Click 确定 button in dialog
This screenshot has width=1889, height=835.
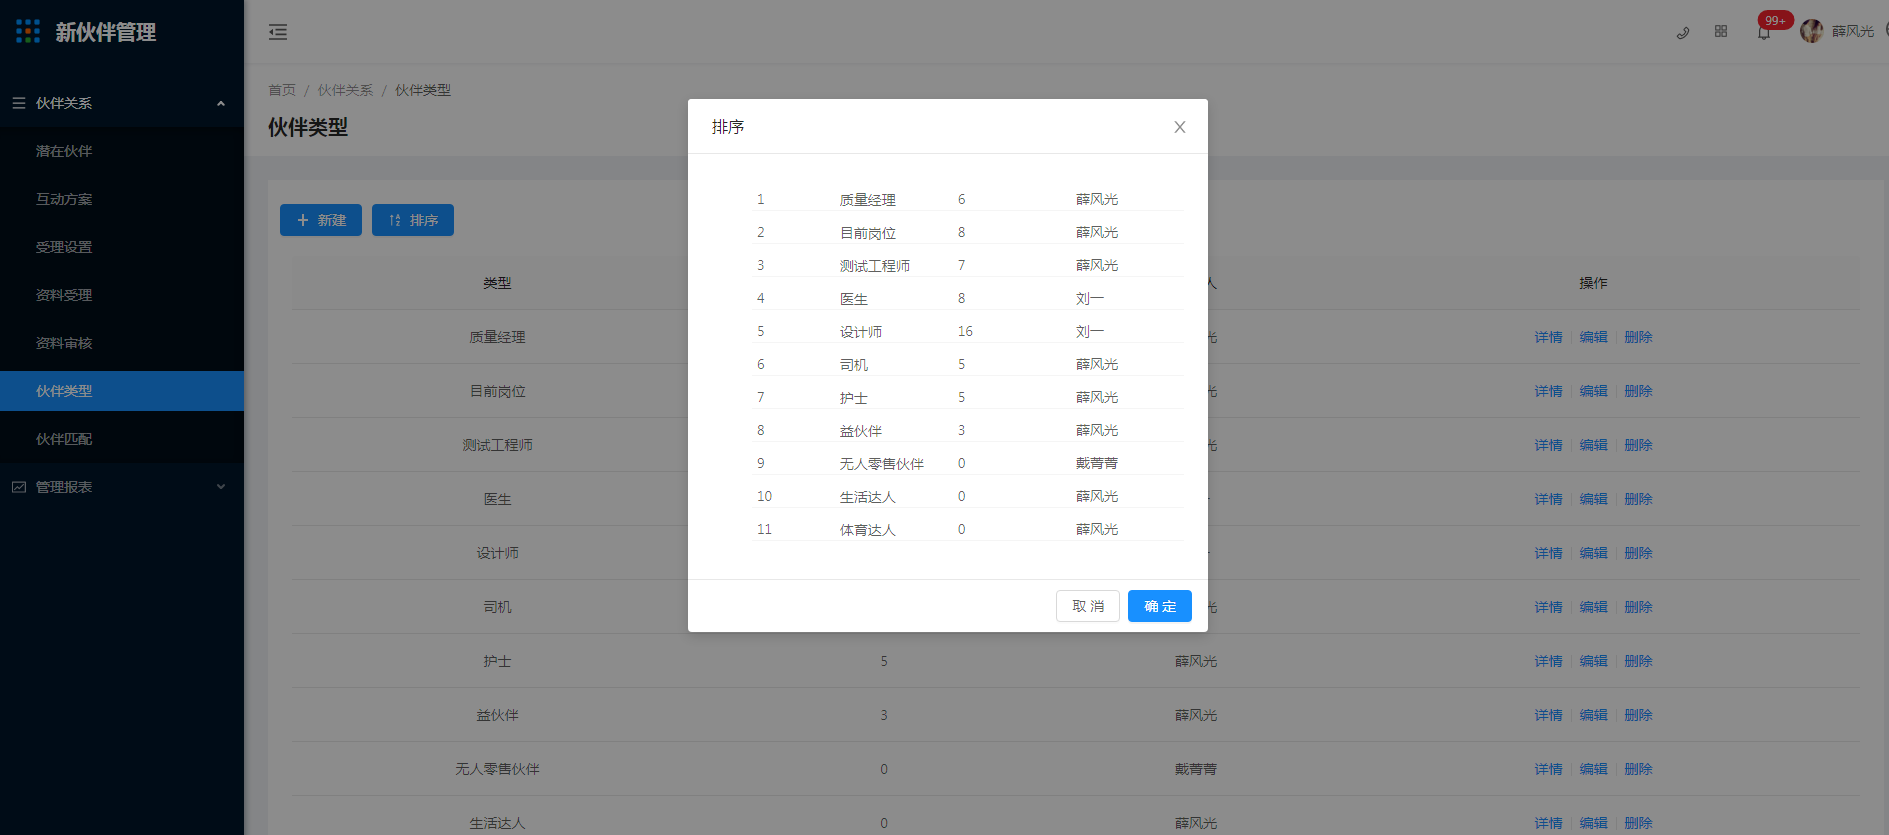tap(1160, 606)
